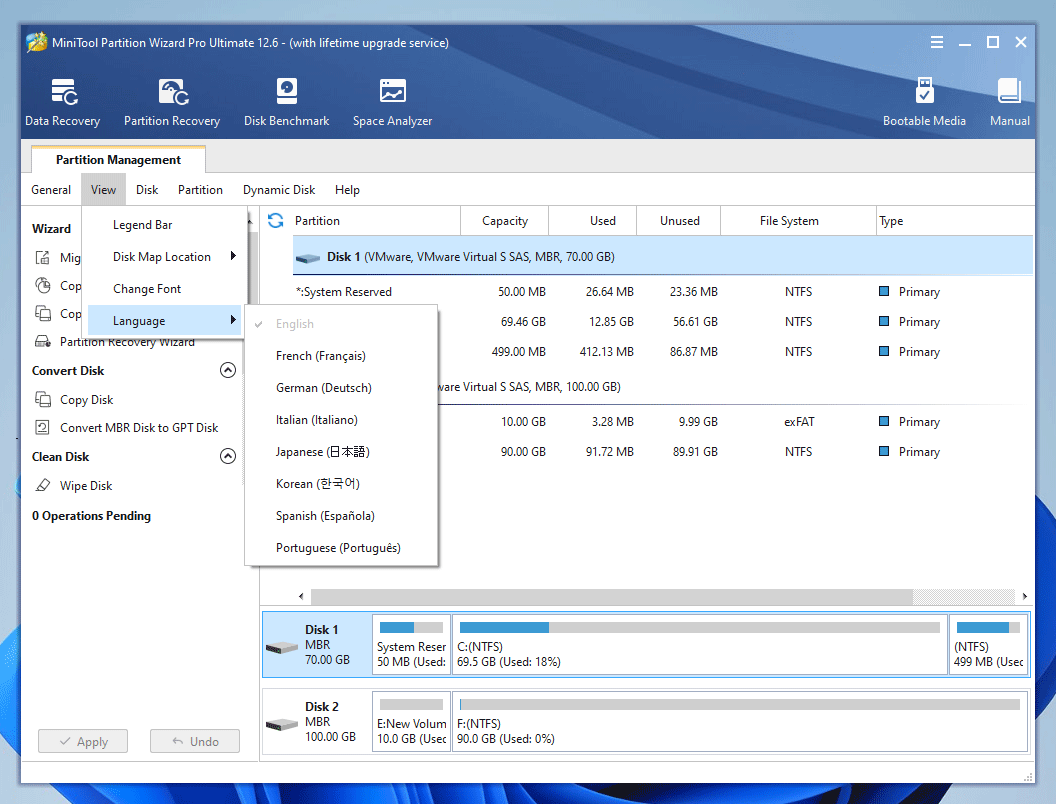This screenshot has height=804, width=1056.
Task: Click Disk 2 drive icon in disk map
Action: point(282,725)
